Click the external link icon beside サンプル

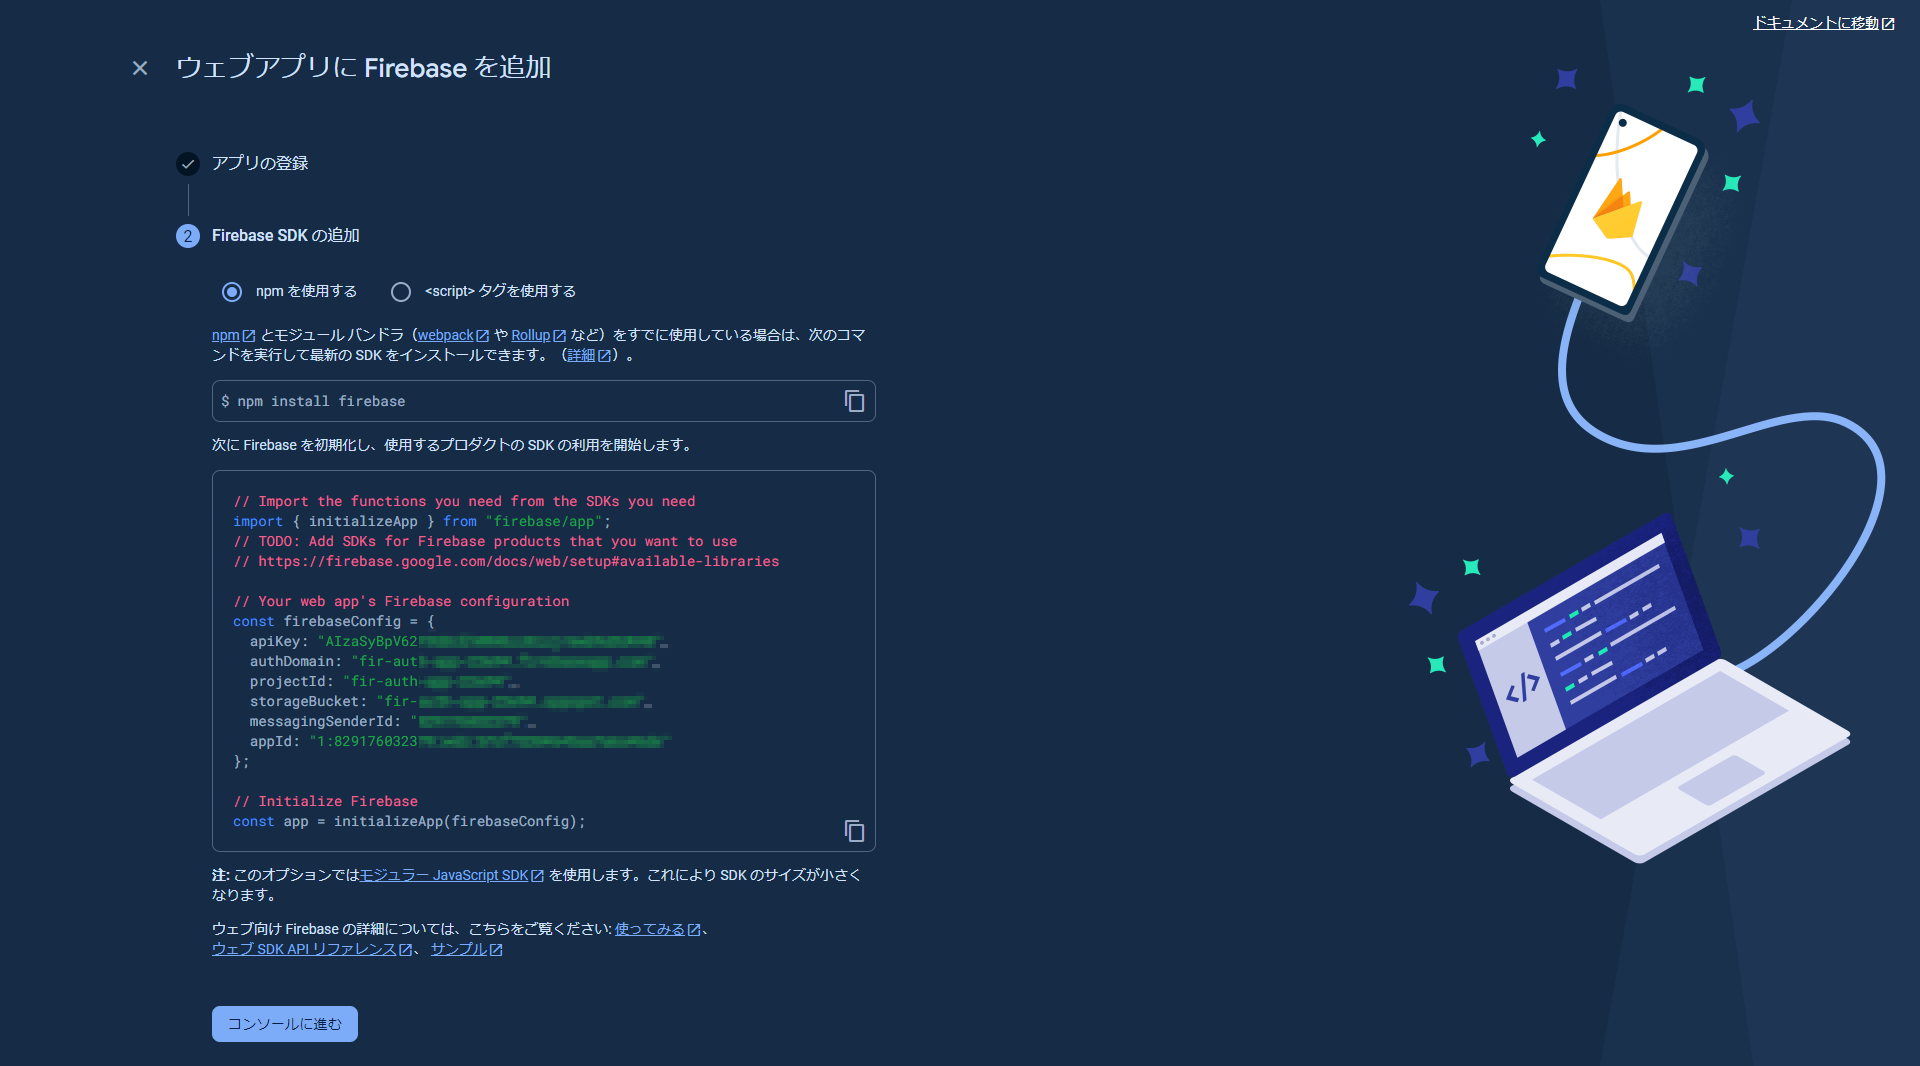(496, 950)
